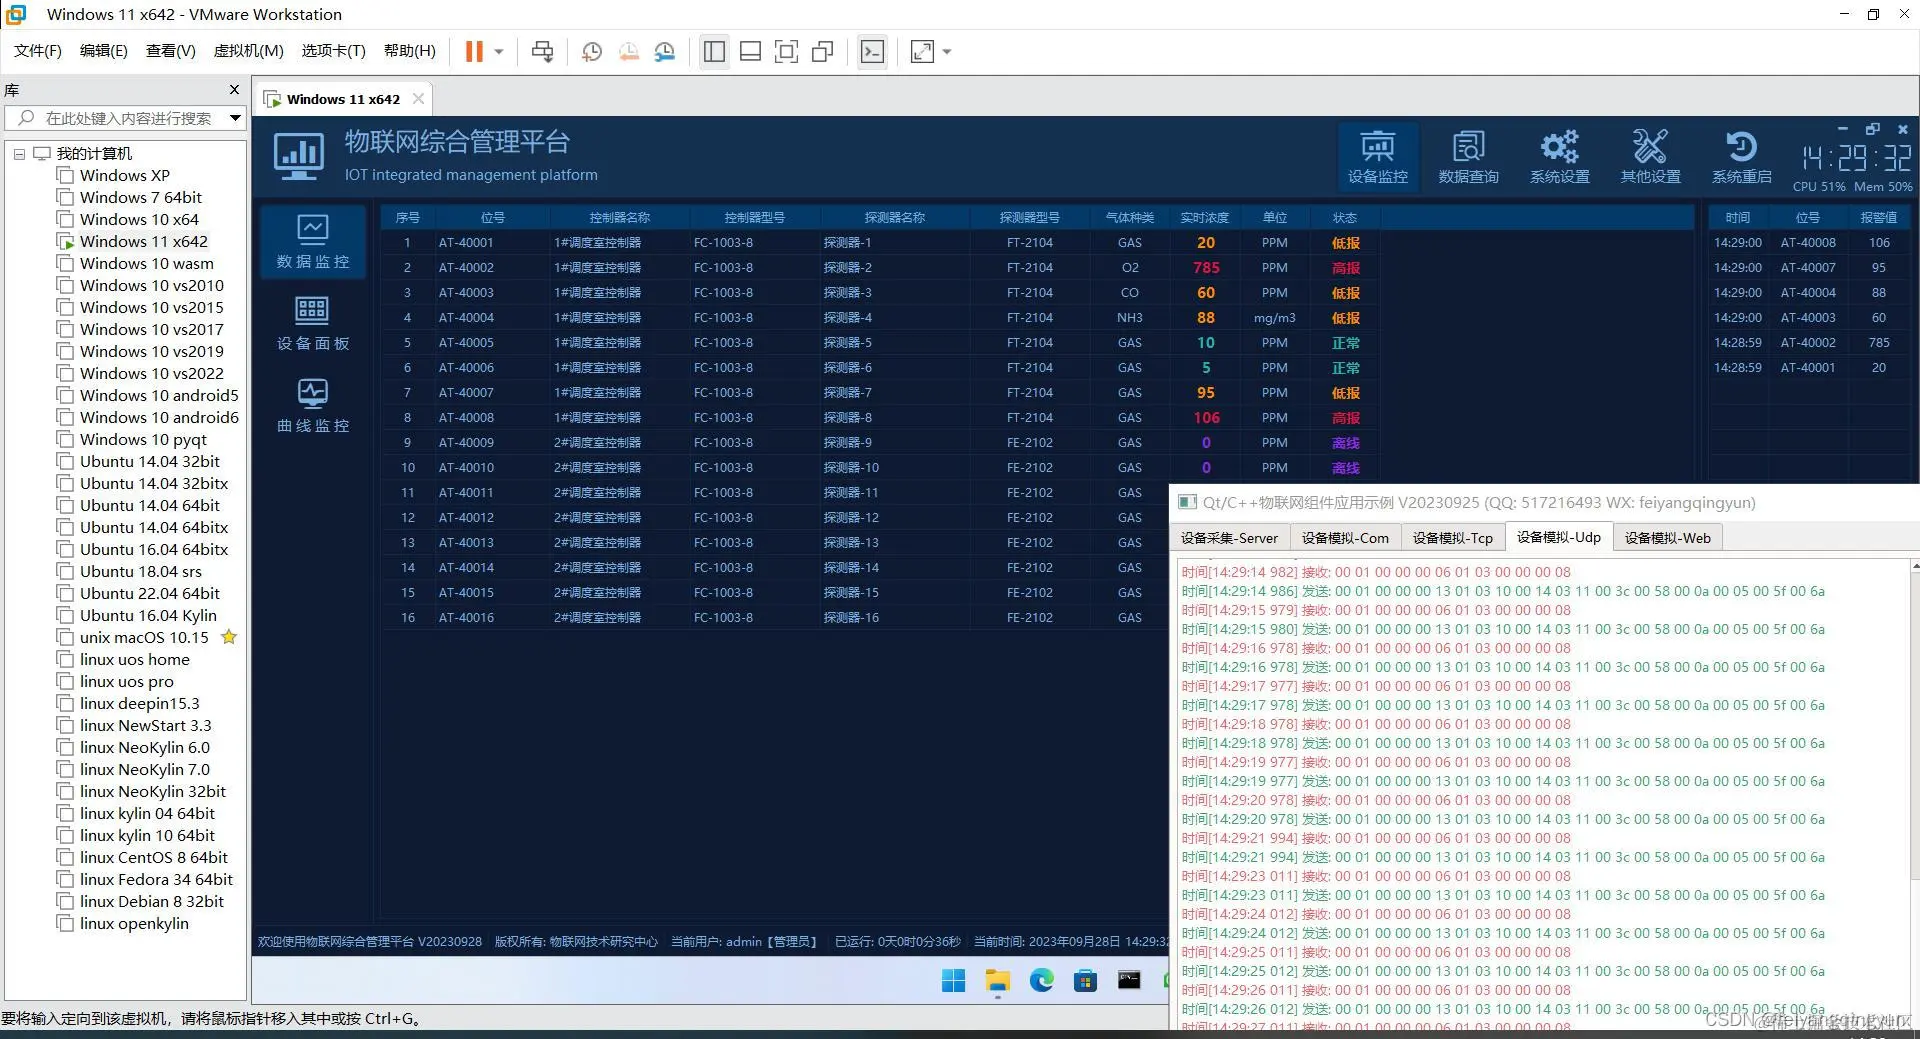Image resolution: width=1920 pixels, height=1039 pixels.
Task: Click the library search input field
Action: tap(124, 118)
